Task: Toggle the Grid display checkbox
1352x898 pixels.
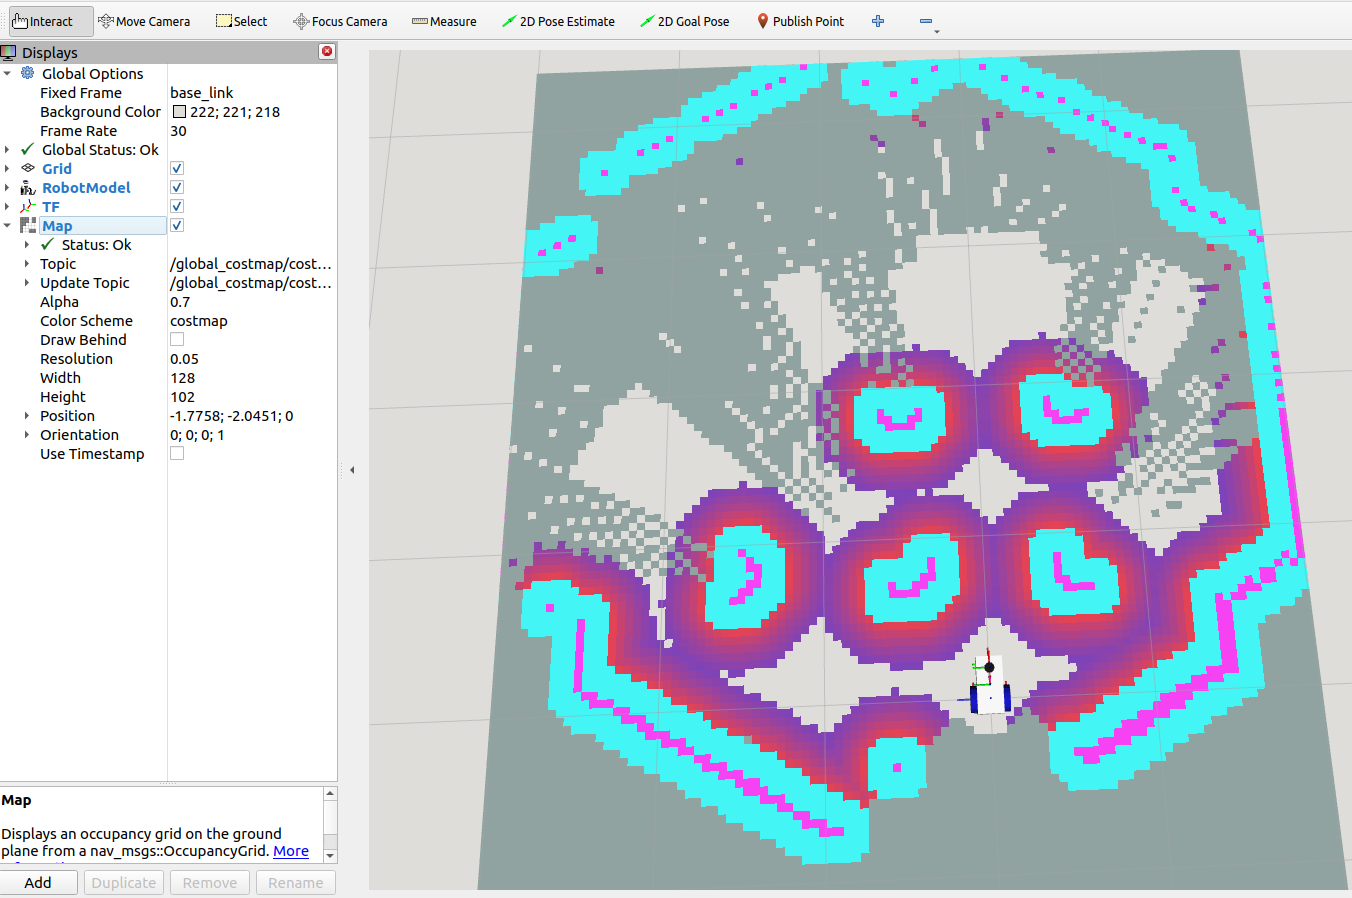Action: [x=177, y=168]
